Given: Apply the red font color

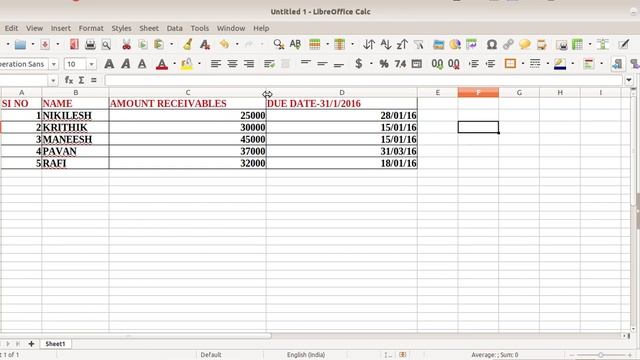Looking at the screenshot, I should click(x=162, y=64).
